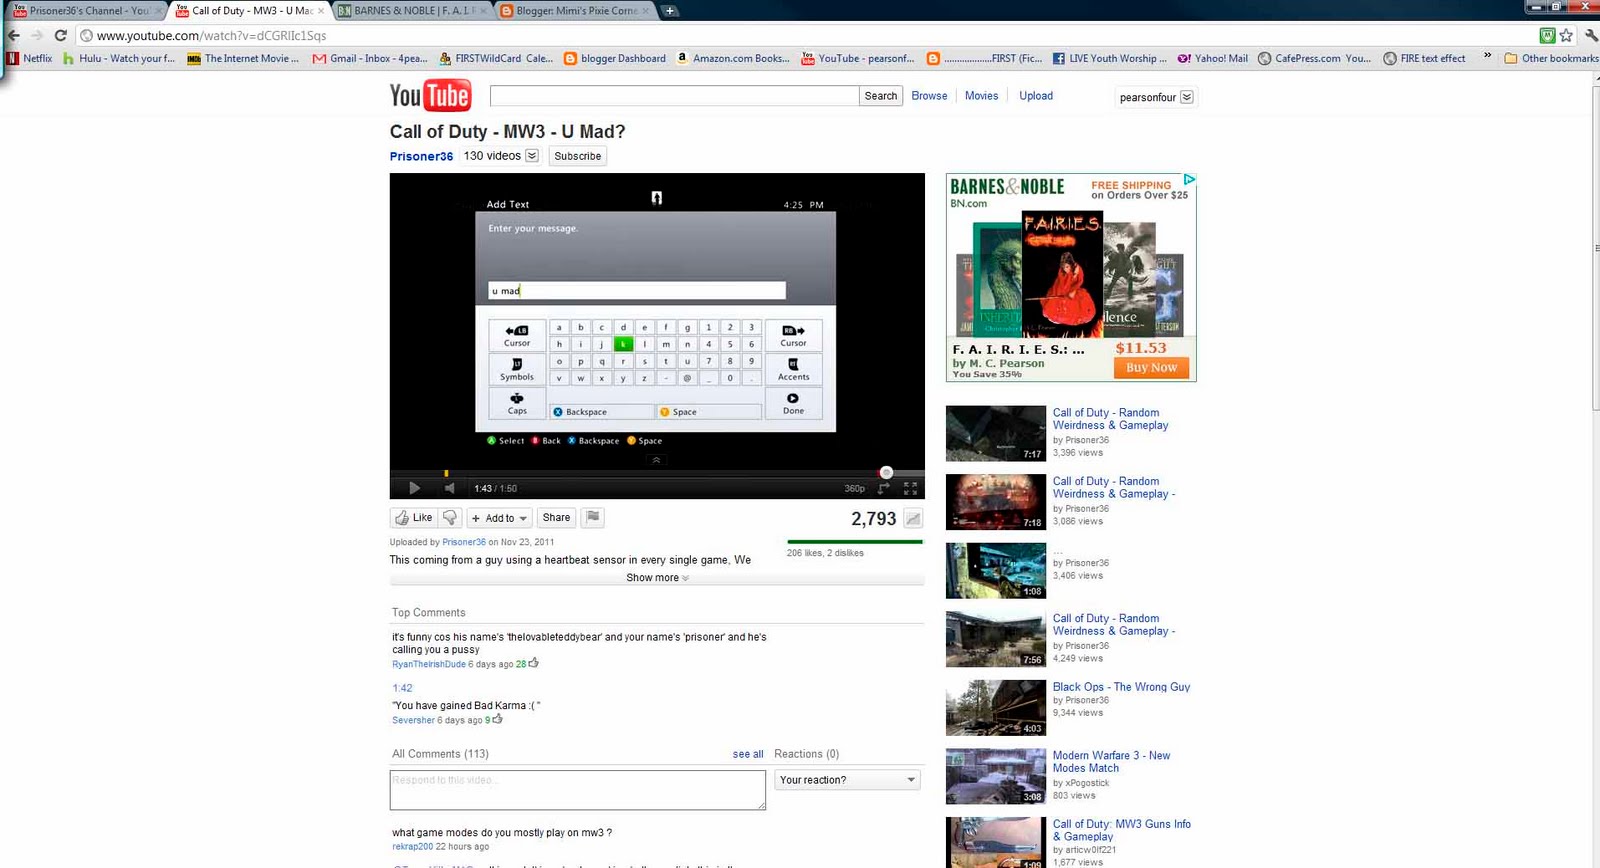Screen dimensions: 1600x868
Task: Open the Gmail Inbox bookmark
Action: [370, 58]
